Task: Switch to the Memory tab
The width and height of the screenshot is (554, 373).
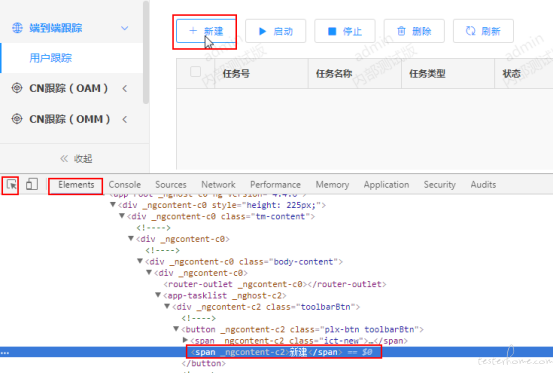Action: [x=332, y=185]
